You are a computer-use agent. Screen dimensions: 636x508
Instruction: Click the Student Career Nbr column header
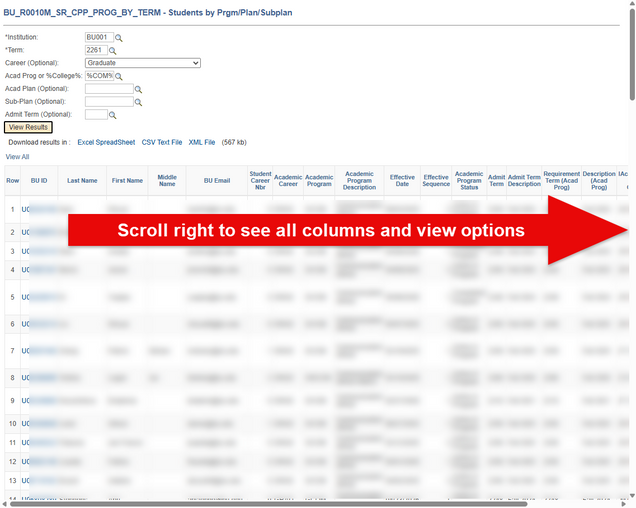click(x=260, y=181)
